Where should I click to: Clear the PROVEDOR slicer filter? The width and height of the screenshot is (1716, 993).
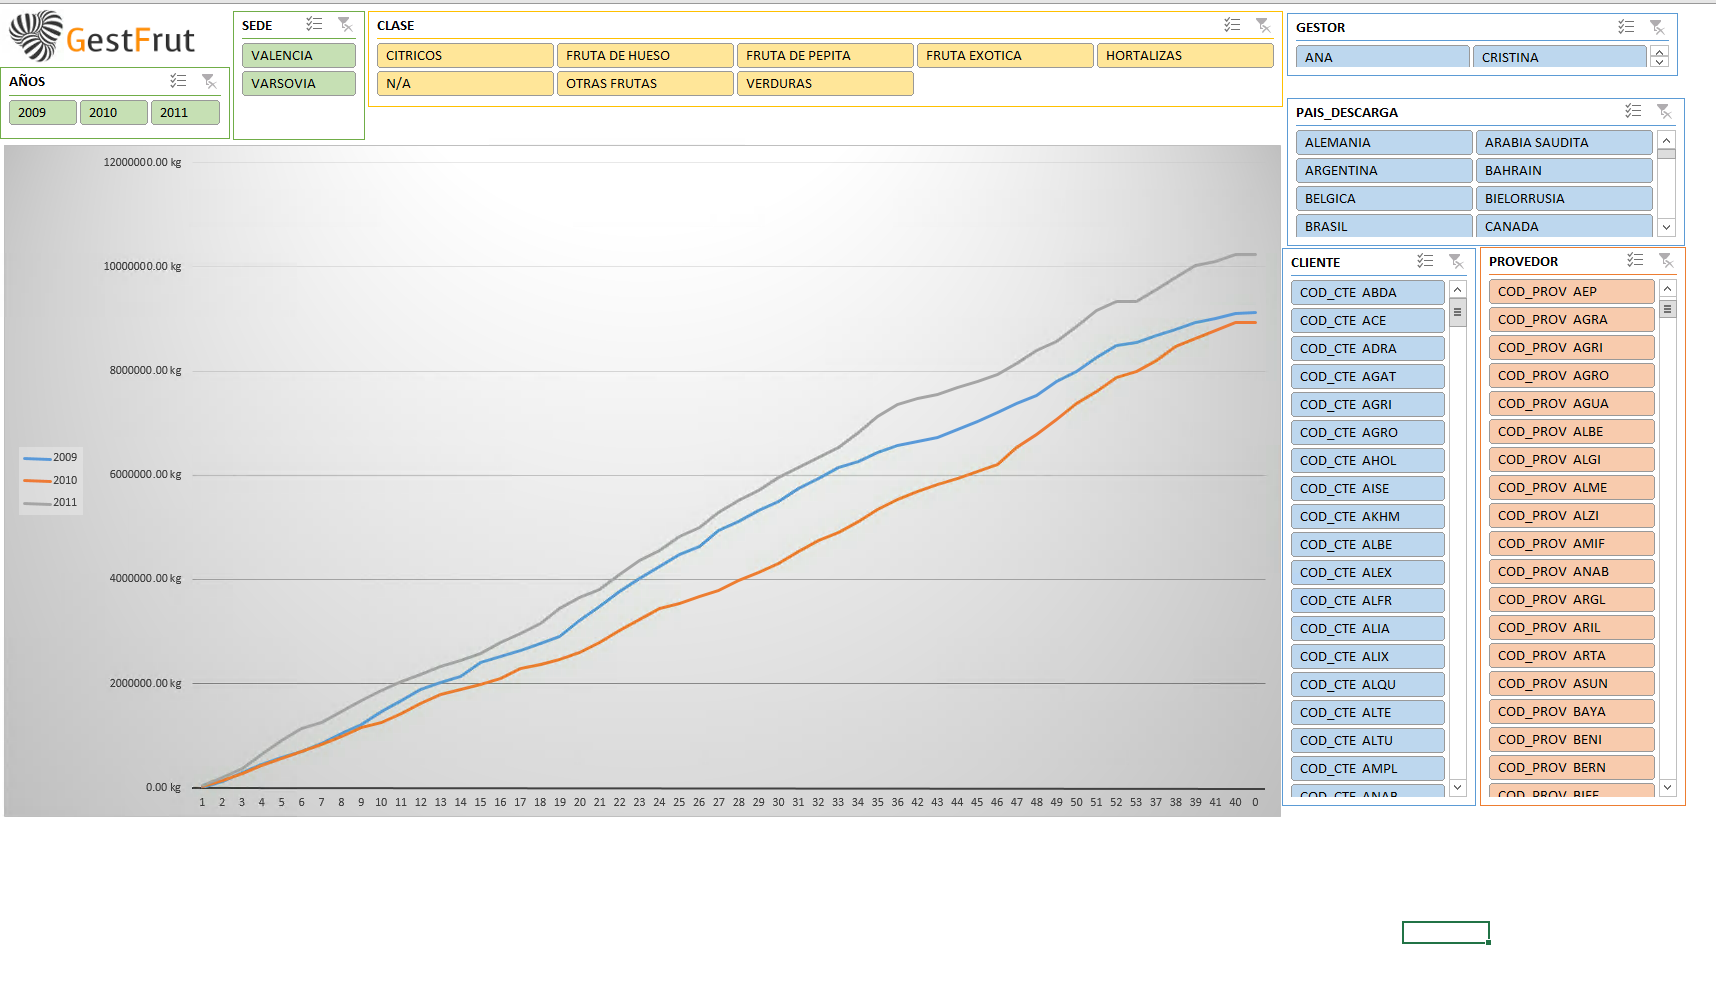pos(1666,260)
